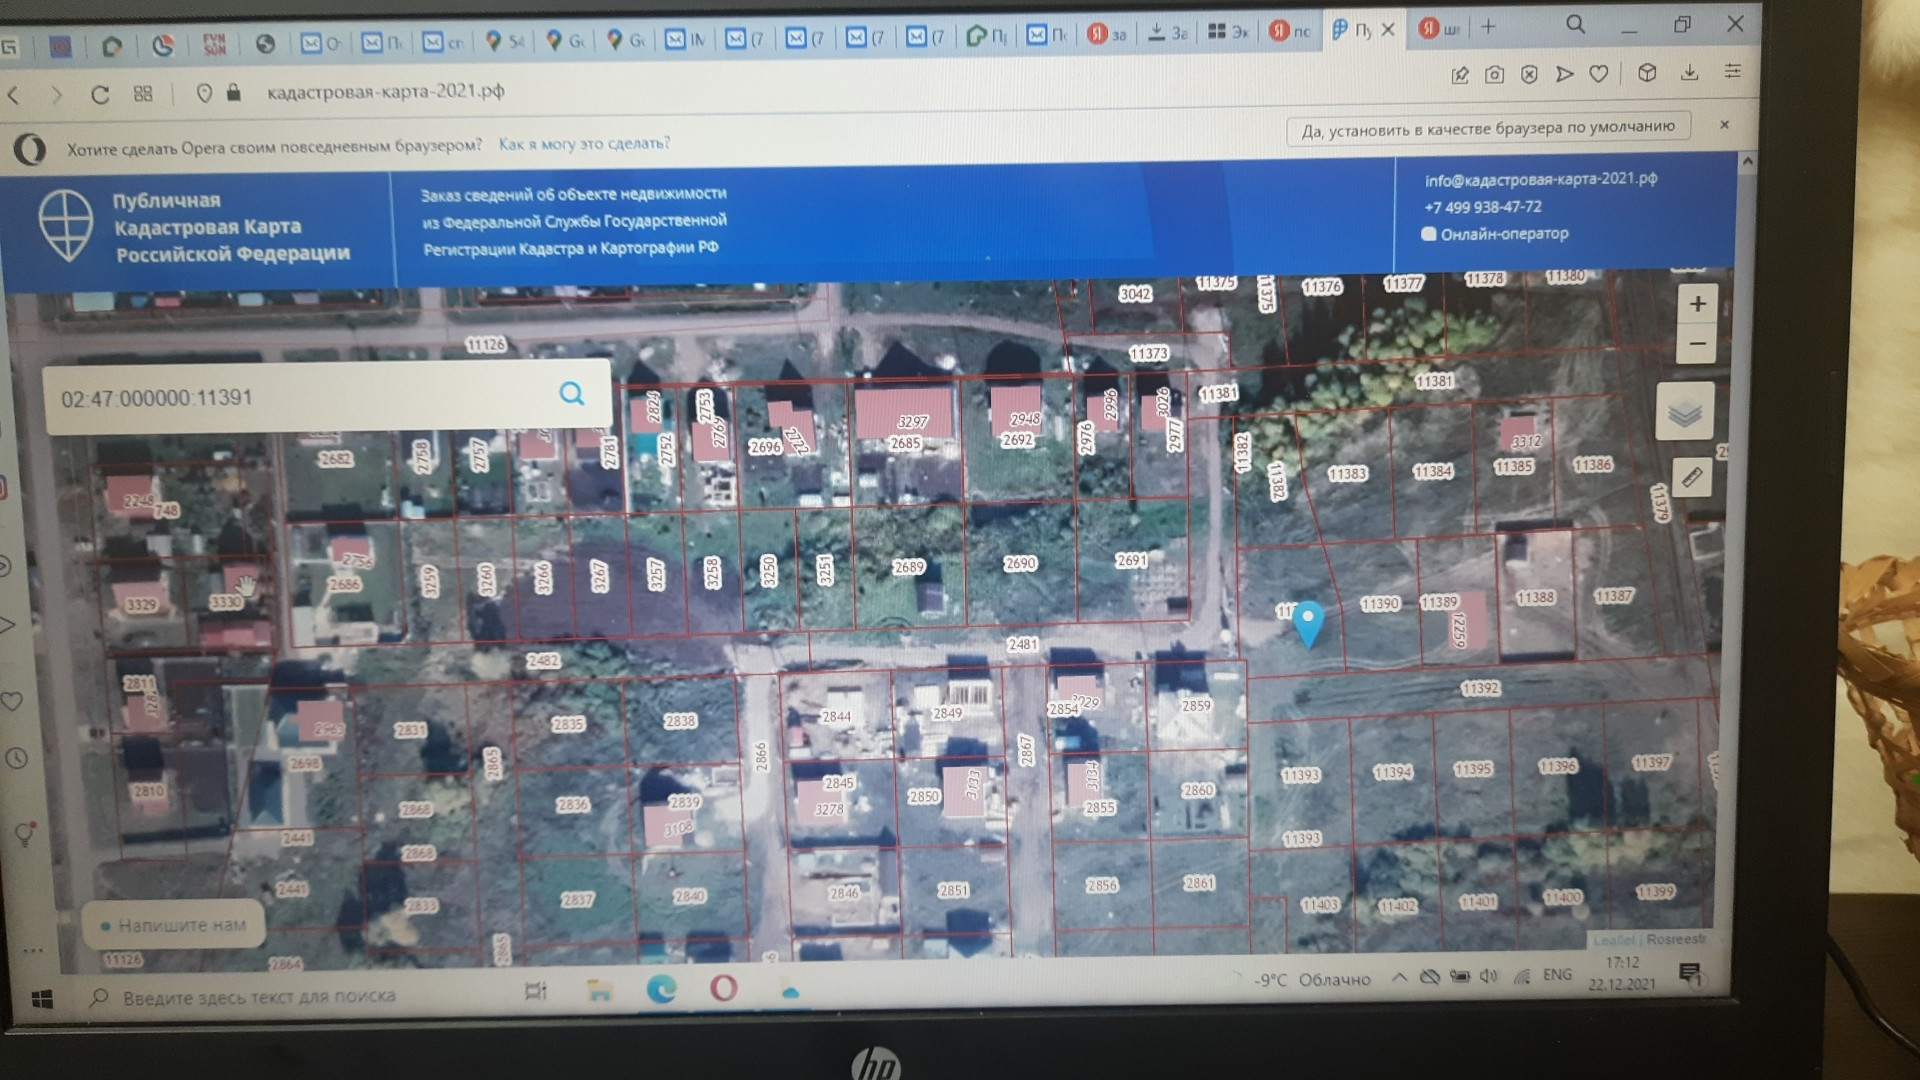Image resolution: width=1920 pixels, height=1080 pixels.
Task: Show hidden system tray icons chevron
Action: [1399, 977]
